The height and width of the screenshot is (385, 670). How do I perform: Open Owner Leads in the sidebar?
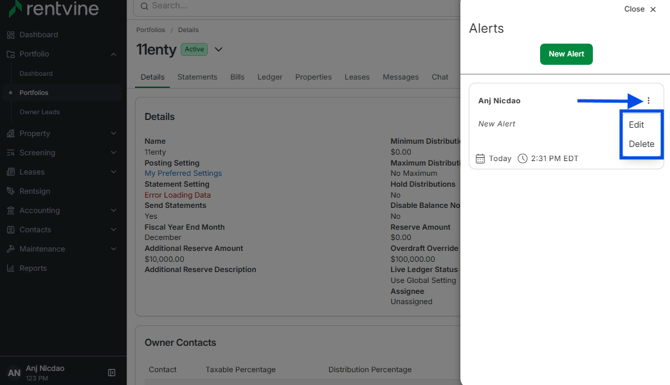(39, 112)
